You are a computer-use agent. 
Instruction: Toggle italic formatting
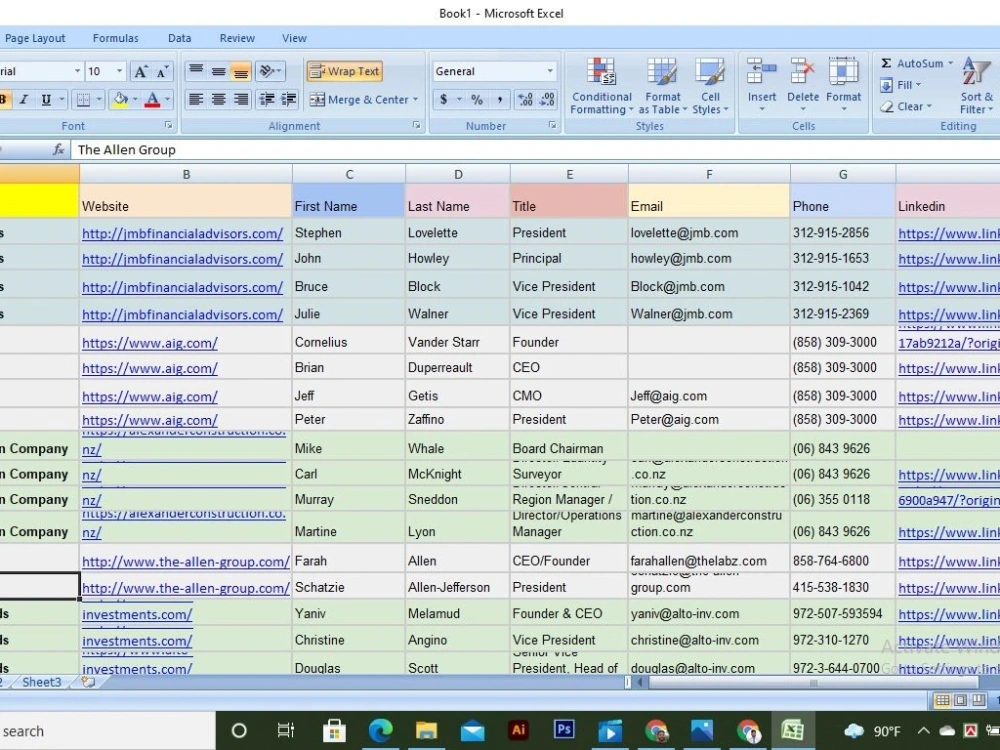coord(24,99)
